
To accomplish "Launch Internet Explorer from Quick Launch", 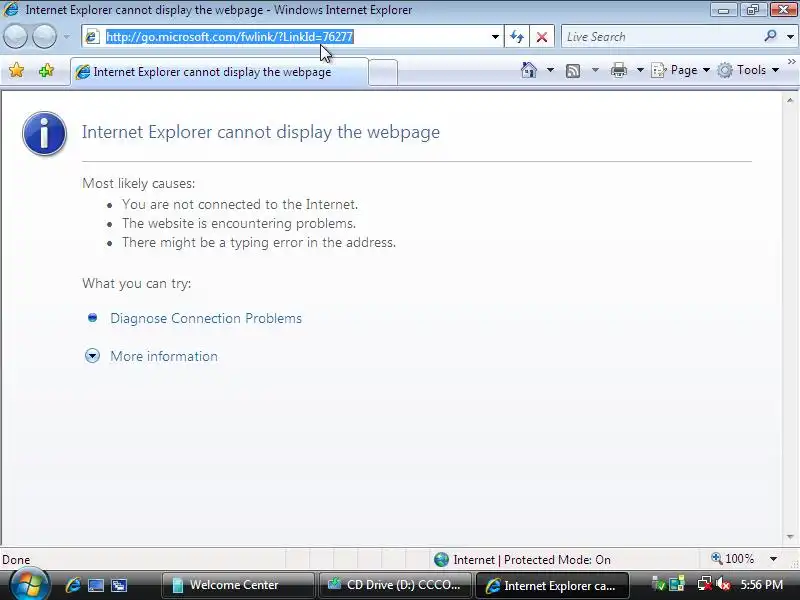I will coord(72,585).
